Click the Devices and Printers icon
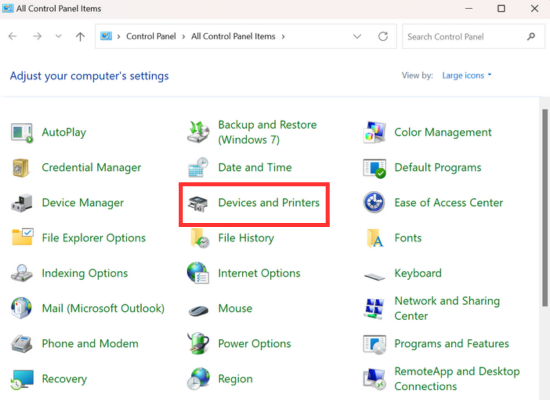The height and width of the screenshot is (400, 550). [198, 203]
